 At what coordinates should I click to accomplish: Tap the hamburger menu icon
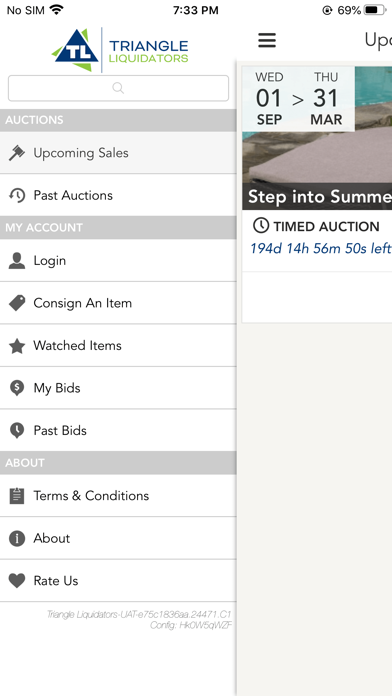267,40
